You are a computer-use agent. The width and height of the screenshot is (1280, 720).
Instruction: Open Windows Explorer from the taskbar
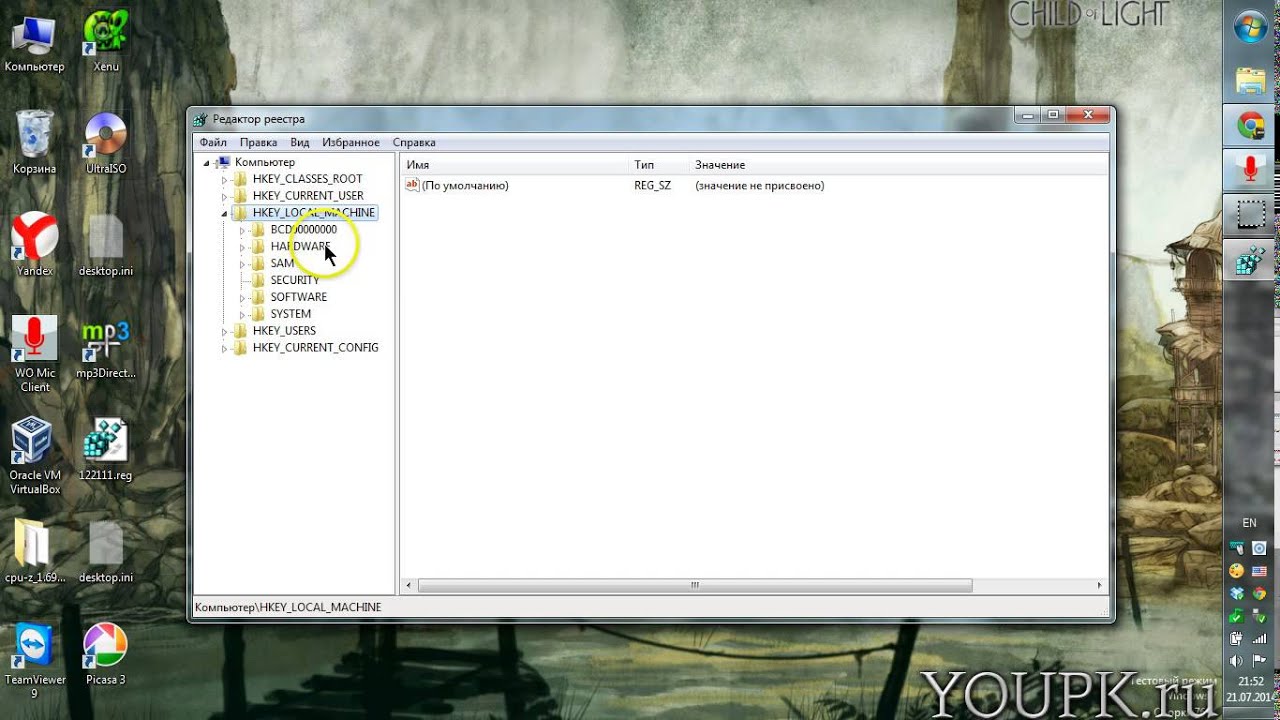1250,81
